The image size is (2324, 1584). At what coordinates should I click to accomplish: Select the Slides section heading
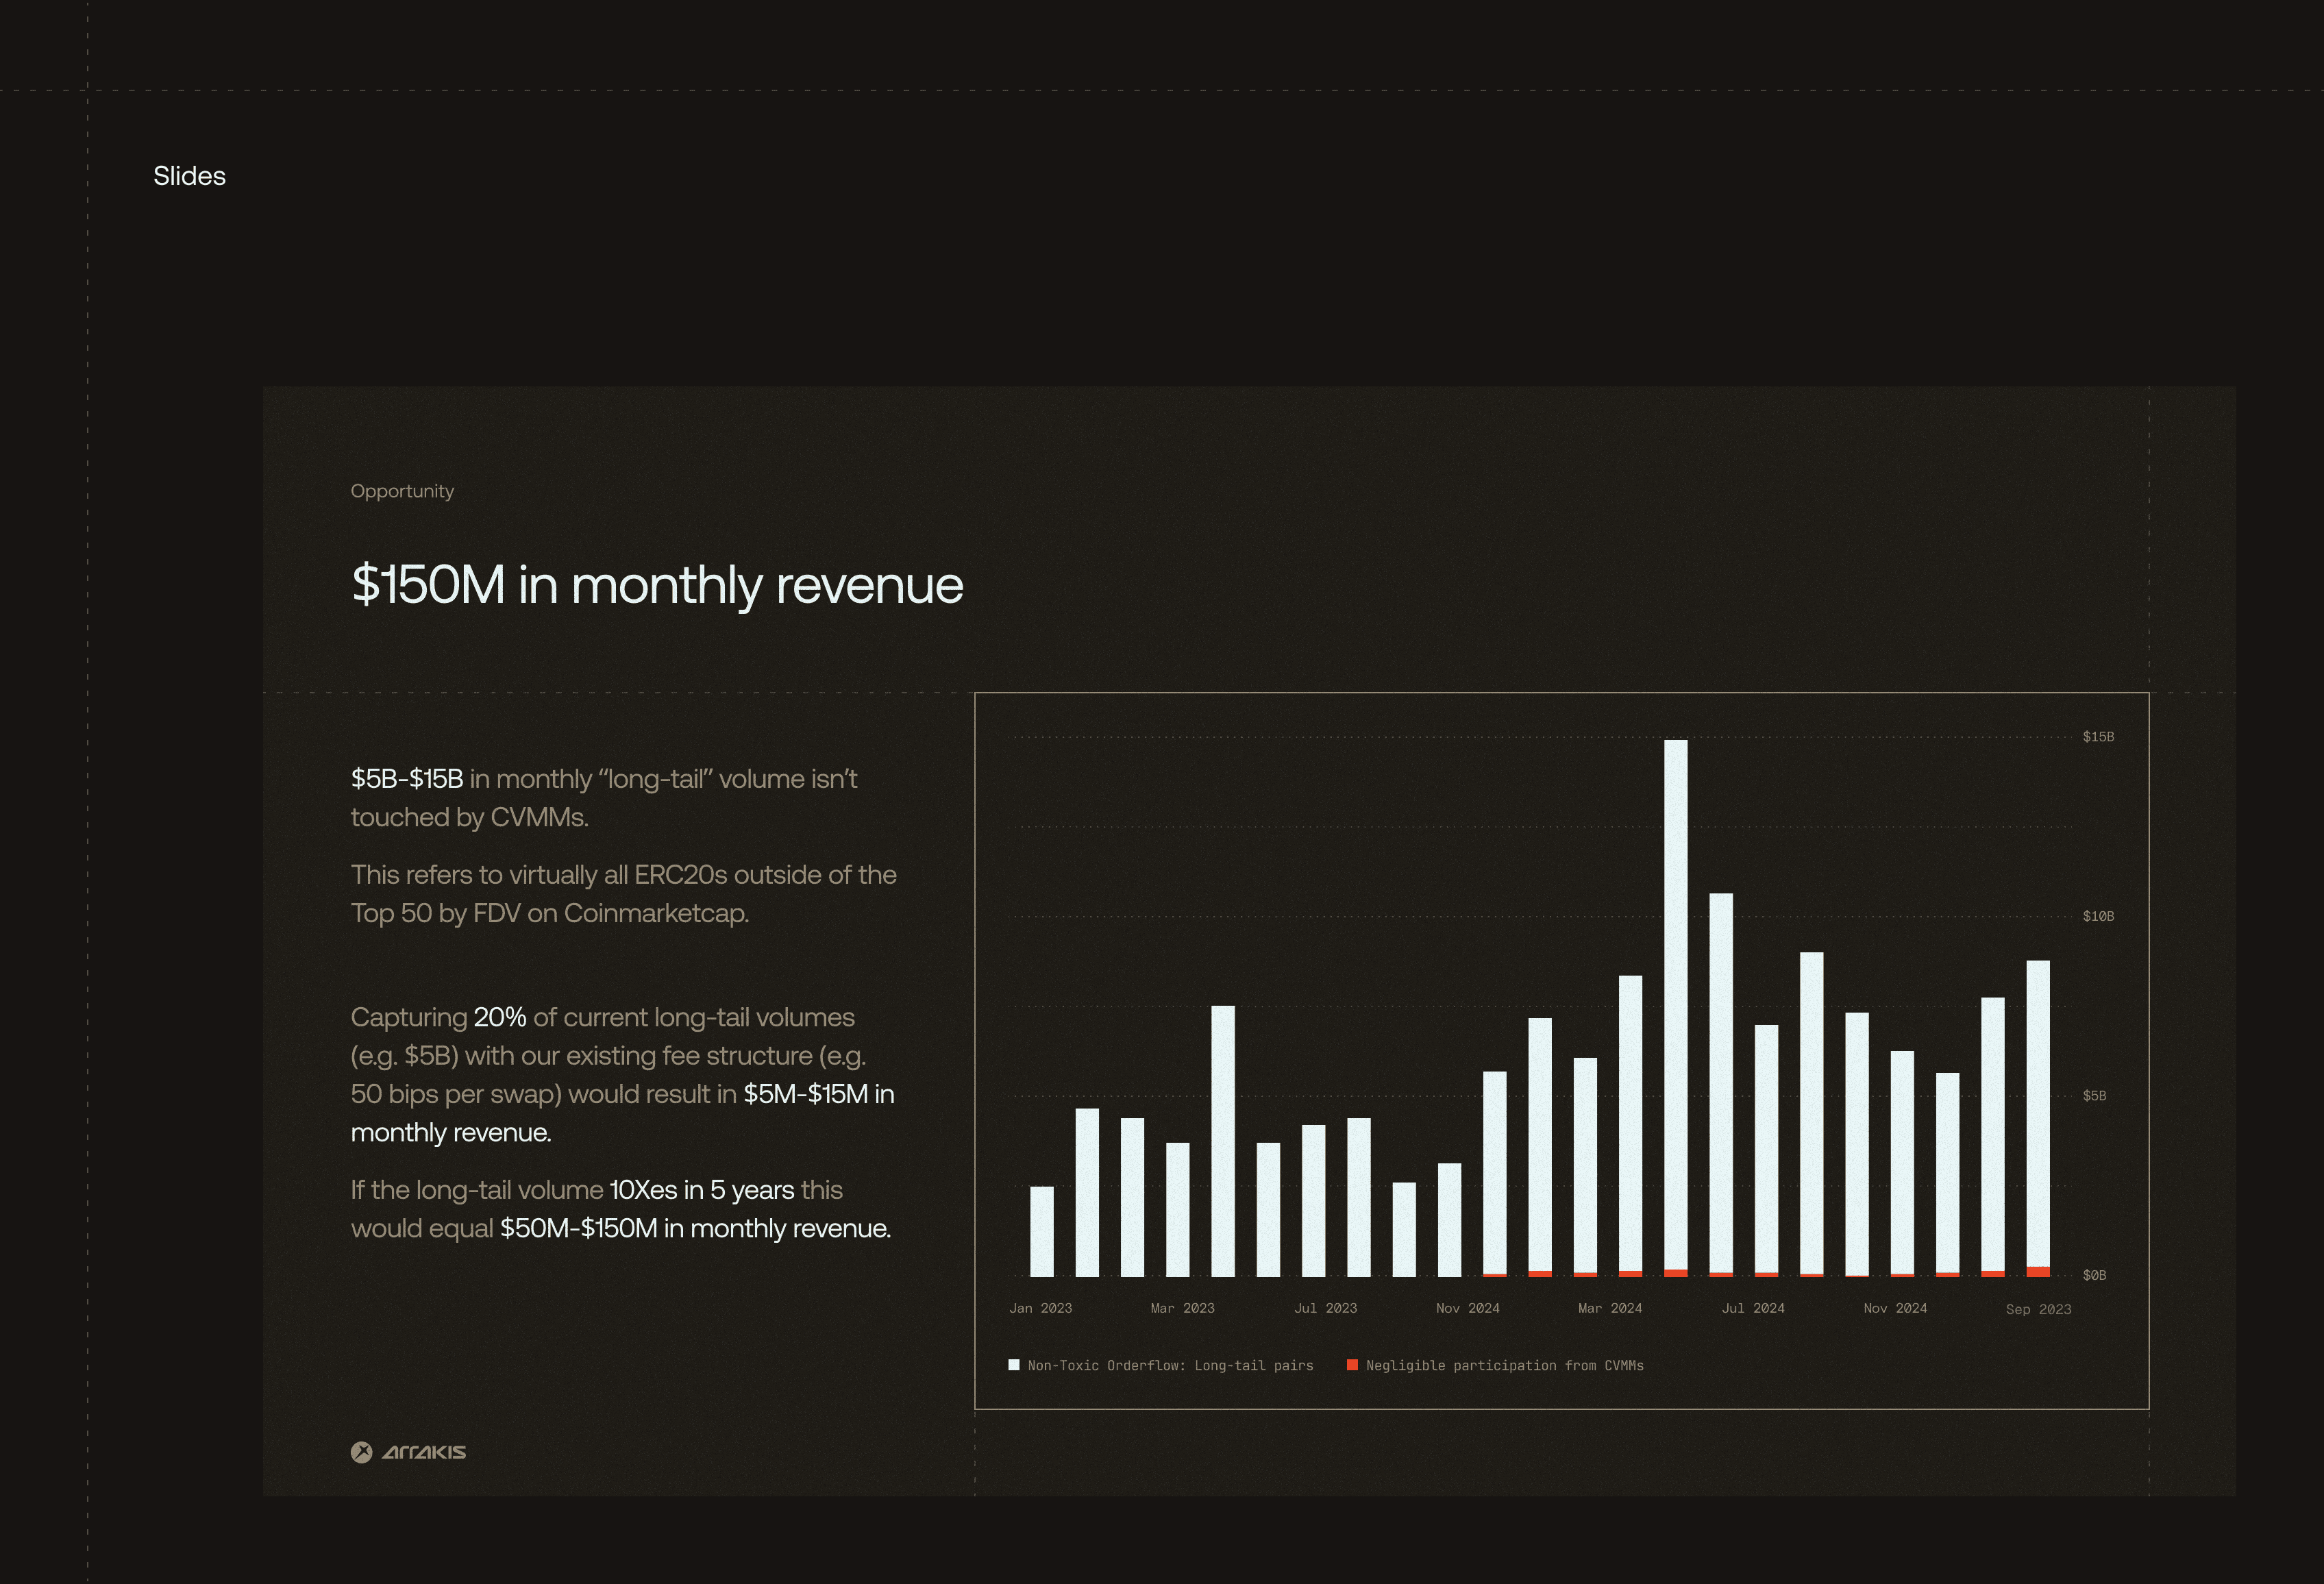tap(189, 176)
